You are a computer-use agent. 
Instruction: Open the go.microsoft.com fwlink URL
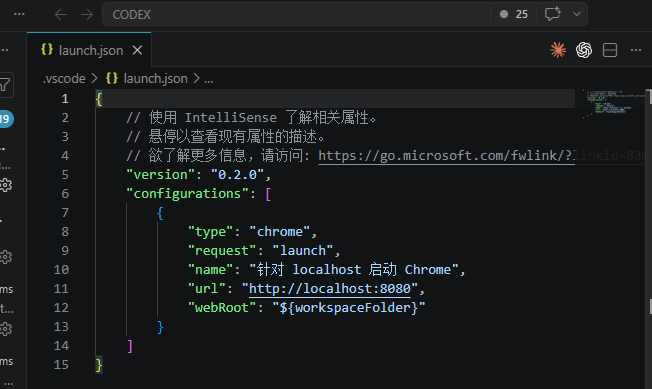[447, 155]
